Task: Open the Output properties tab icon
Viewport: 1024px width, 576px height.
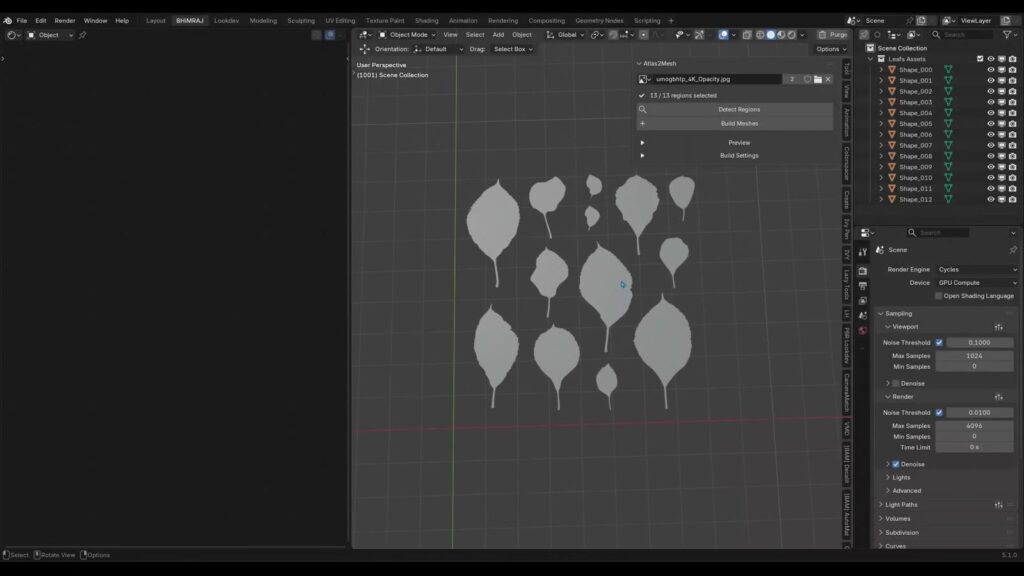Action: (863, 286)
